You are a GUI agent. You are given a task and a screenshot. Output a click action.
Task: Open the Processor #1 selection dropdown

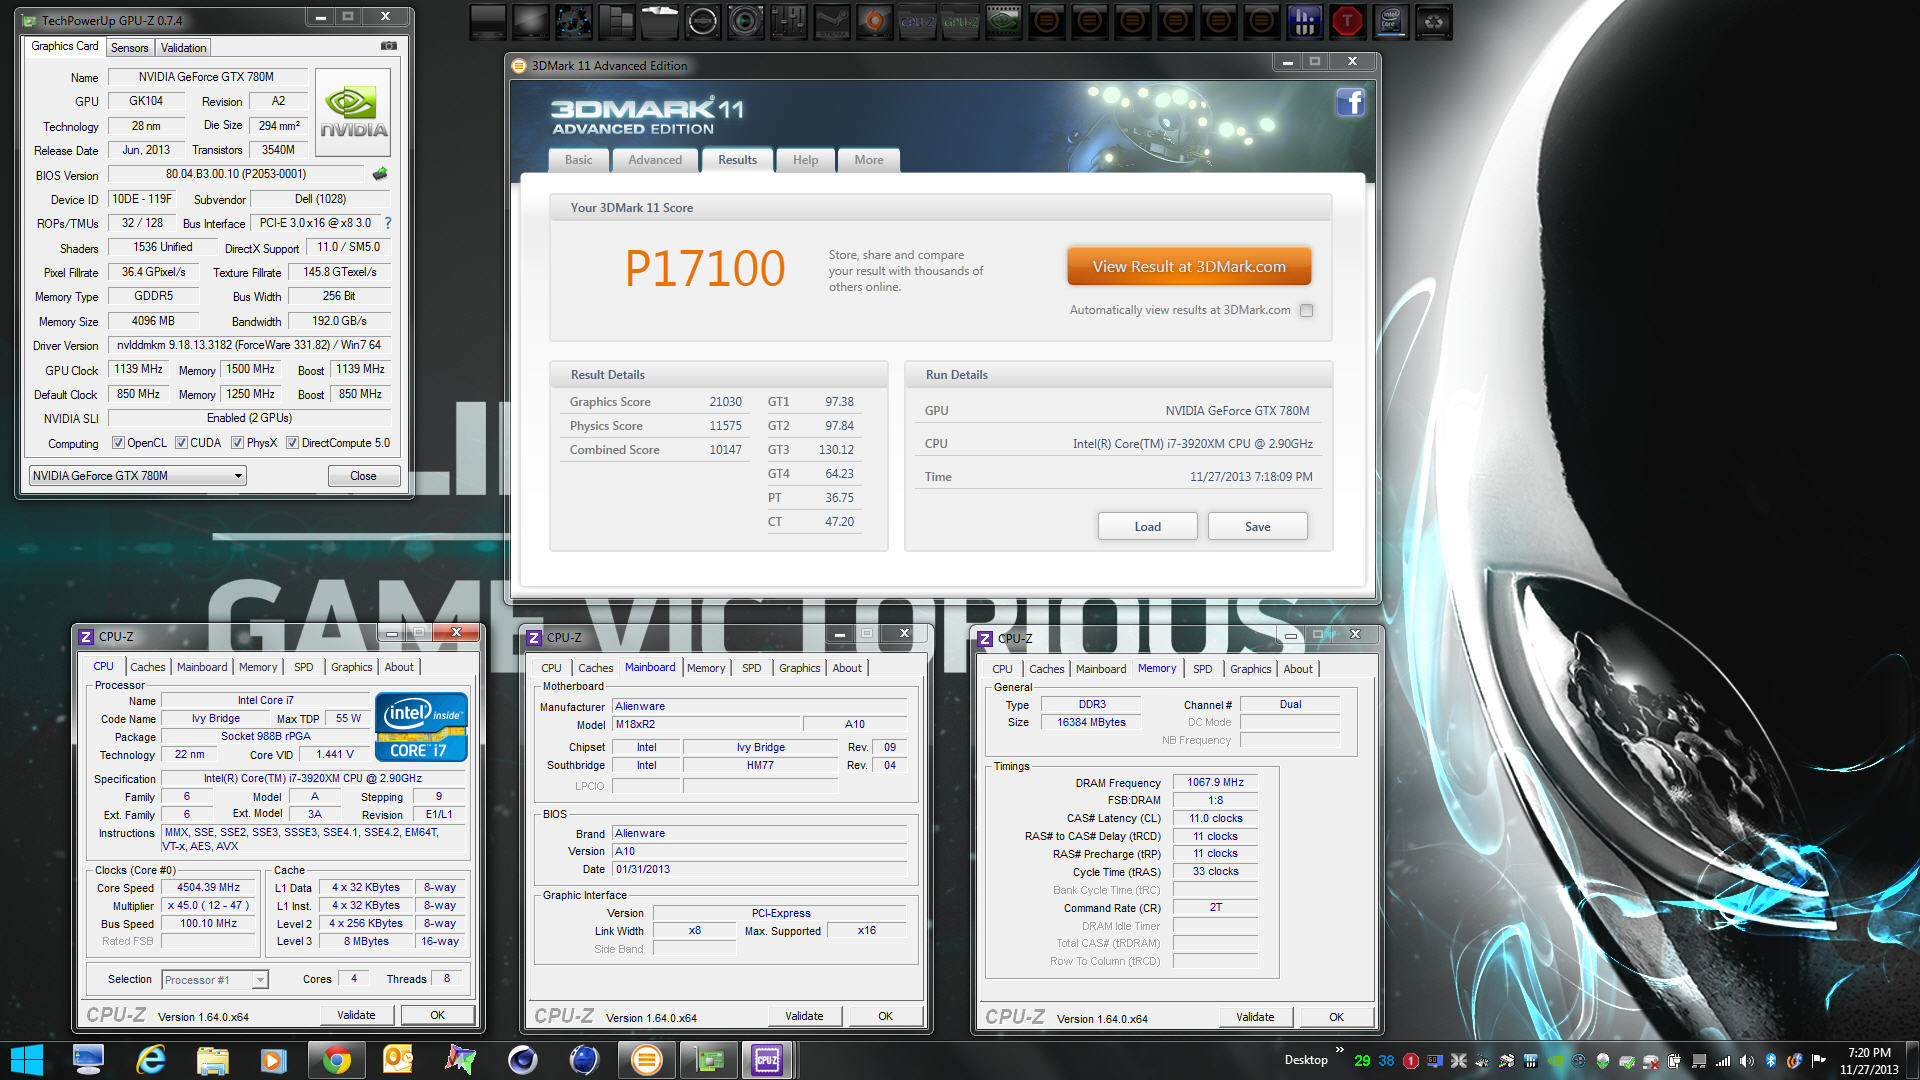(215, 980)
